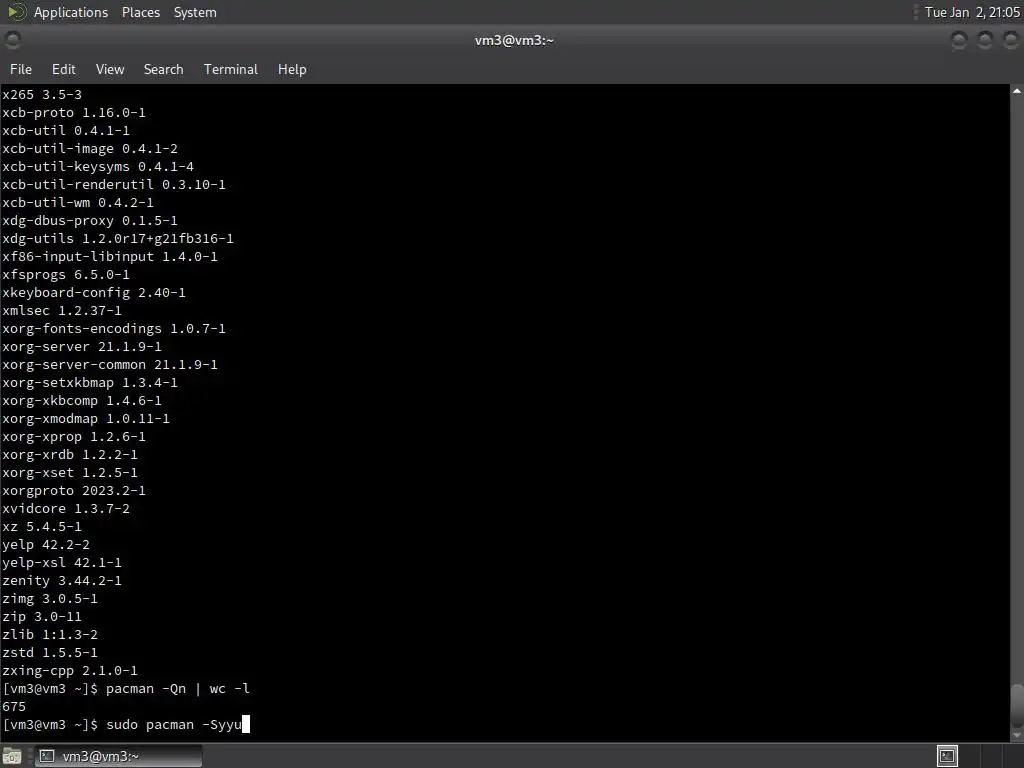Click the line 'xcb-util-renderutil 0.3.10-1'
This screenshot has width=1024, height=768.
[114, 185]
